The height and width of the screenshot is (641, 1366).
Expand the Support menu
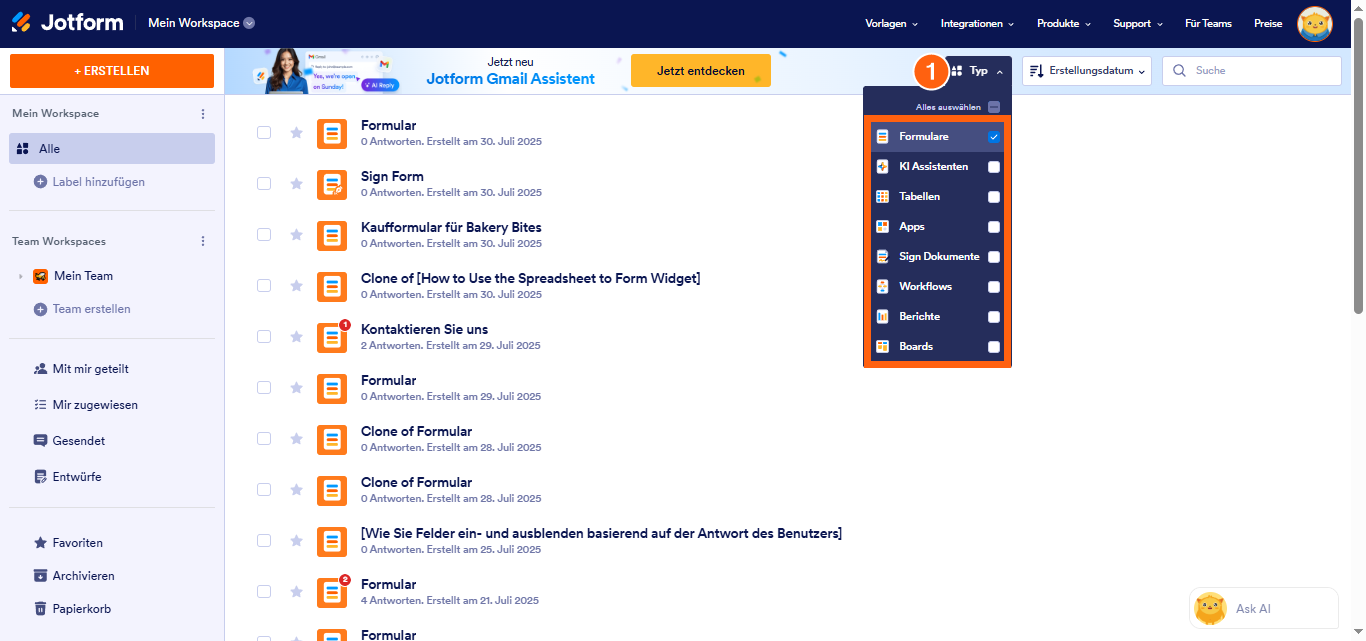(x=1138, y=23)
